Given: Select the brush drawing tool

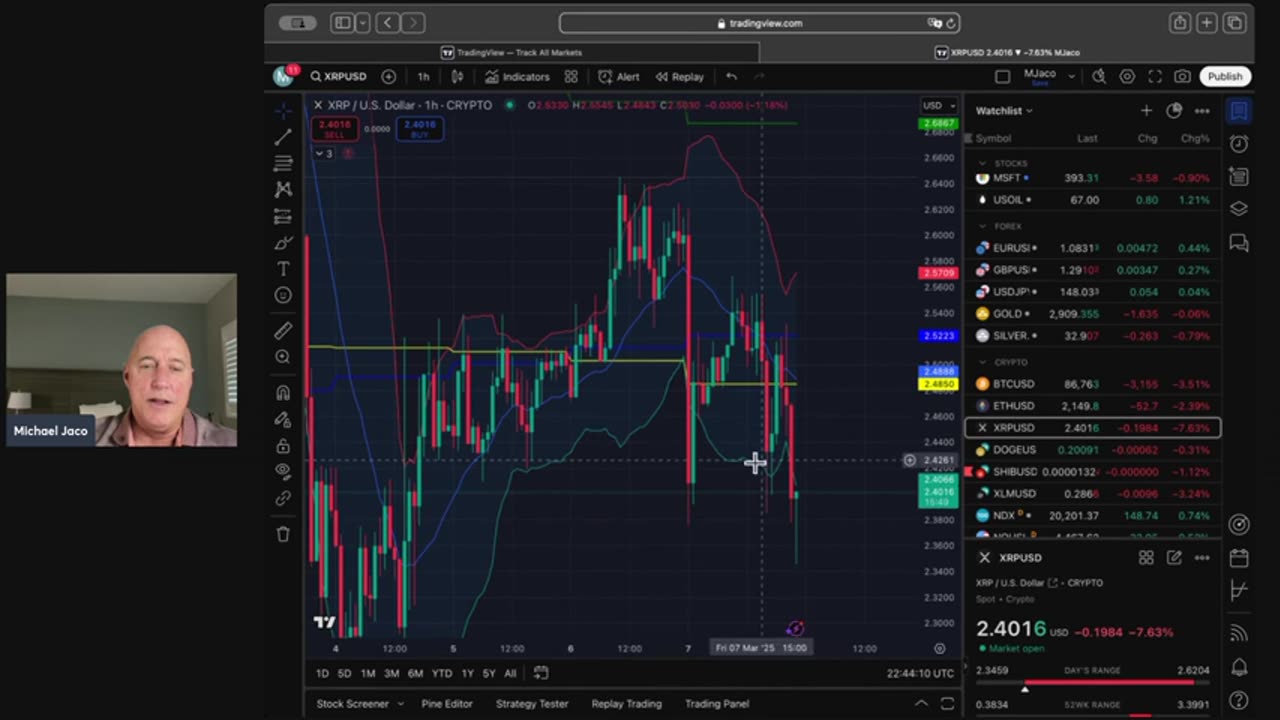Looking at the screenshot, I should [283, 243].
